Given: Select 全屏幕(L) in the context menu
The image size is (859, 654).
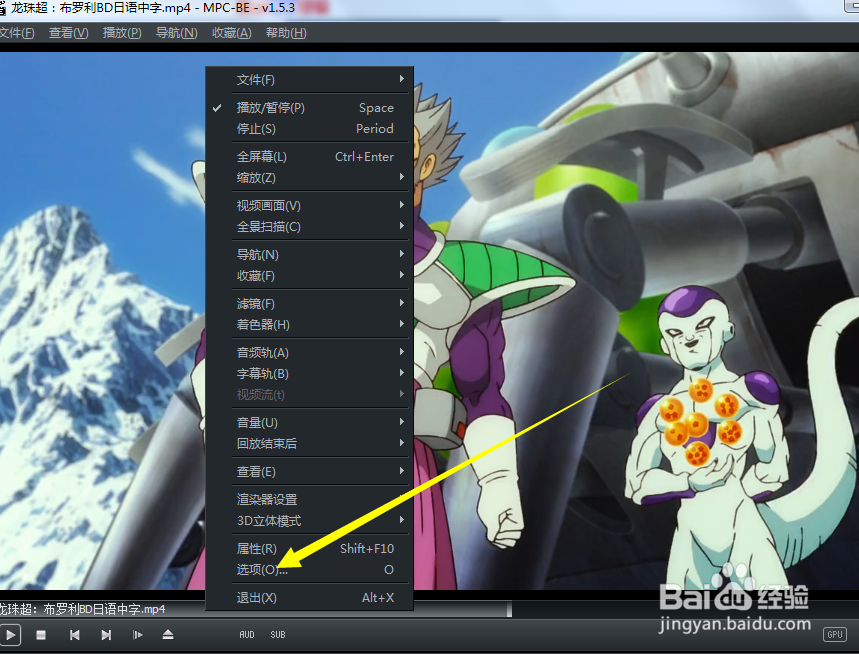Looking at the screenshot, I should (x=310, y=157).
